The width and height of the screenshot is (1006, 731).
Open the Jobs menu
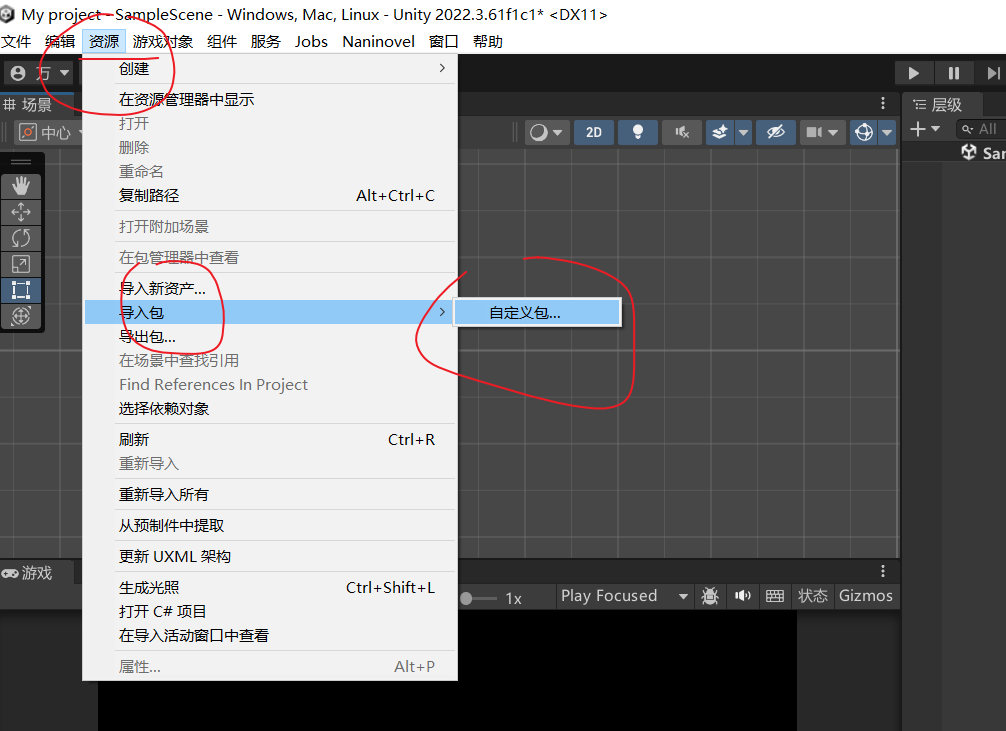311,42
